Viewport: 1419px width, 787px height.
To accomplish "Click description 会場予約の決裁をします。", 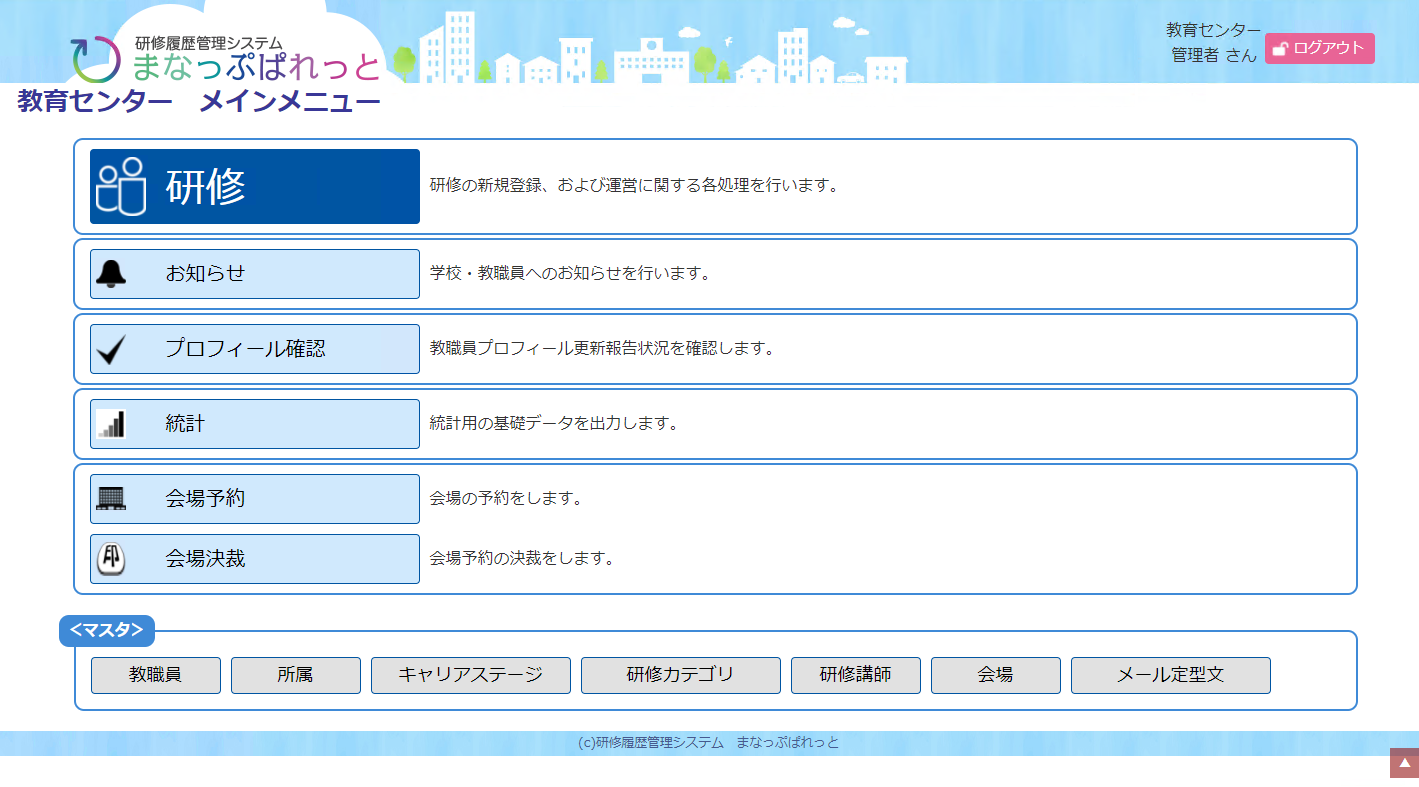I will pos(522,558).
